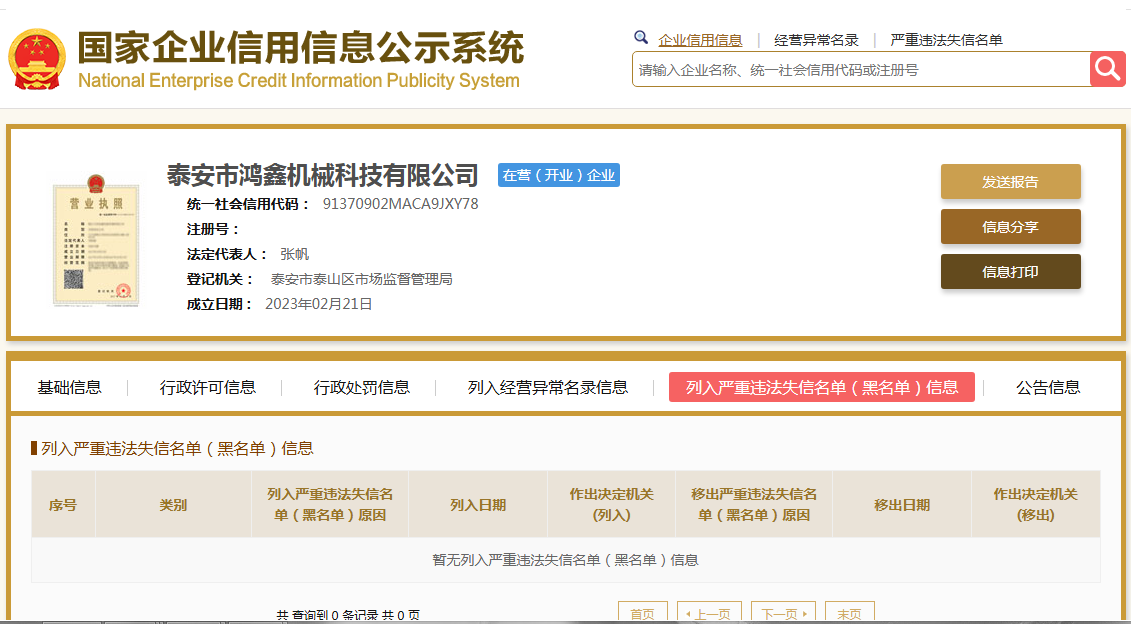
Task: Click the section heading 列入严重违法失信名单（黑名单）信息
Action: coord(177,449)
